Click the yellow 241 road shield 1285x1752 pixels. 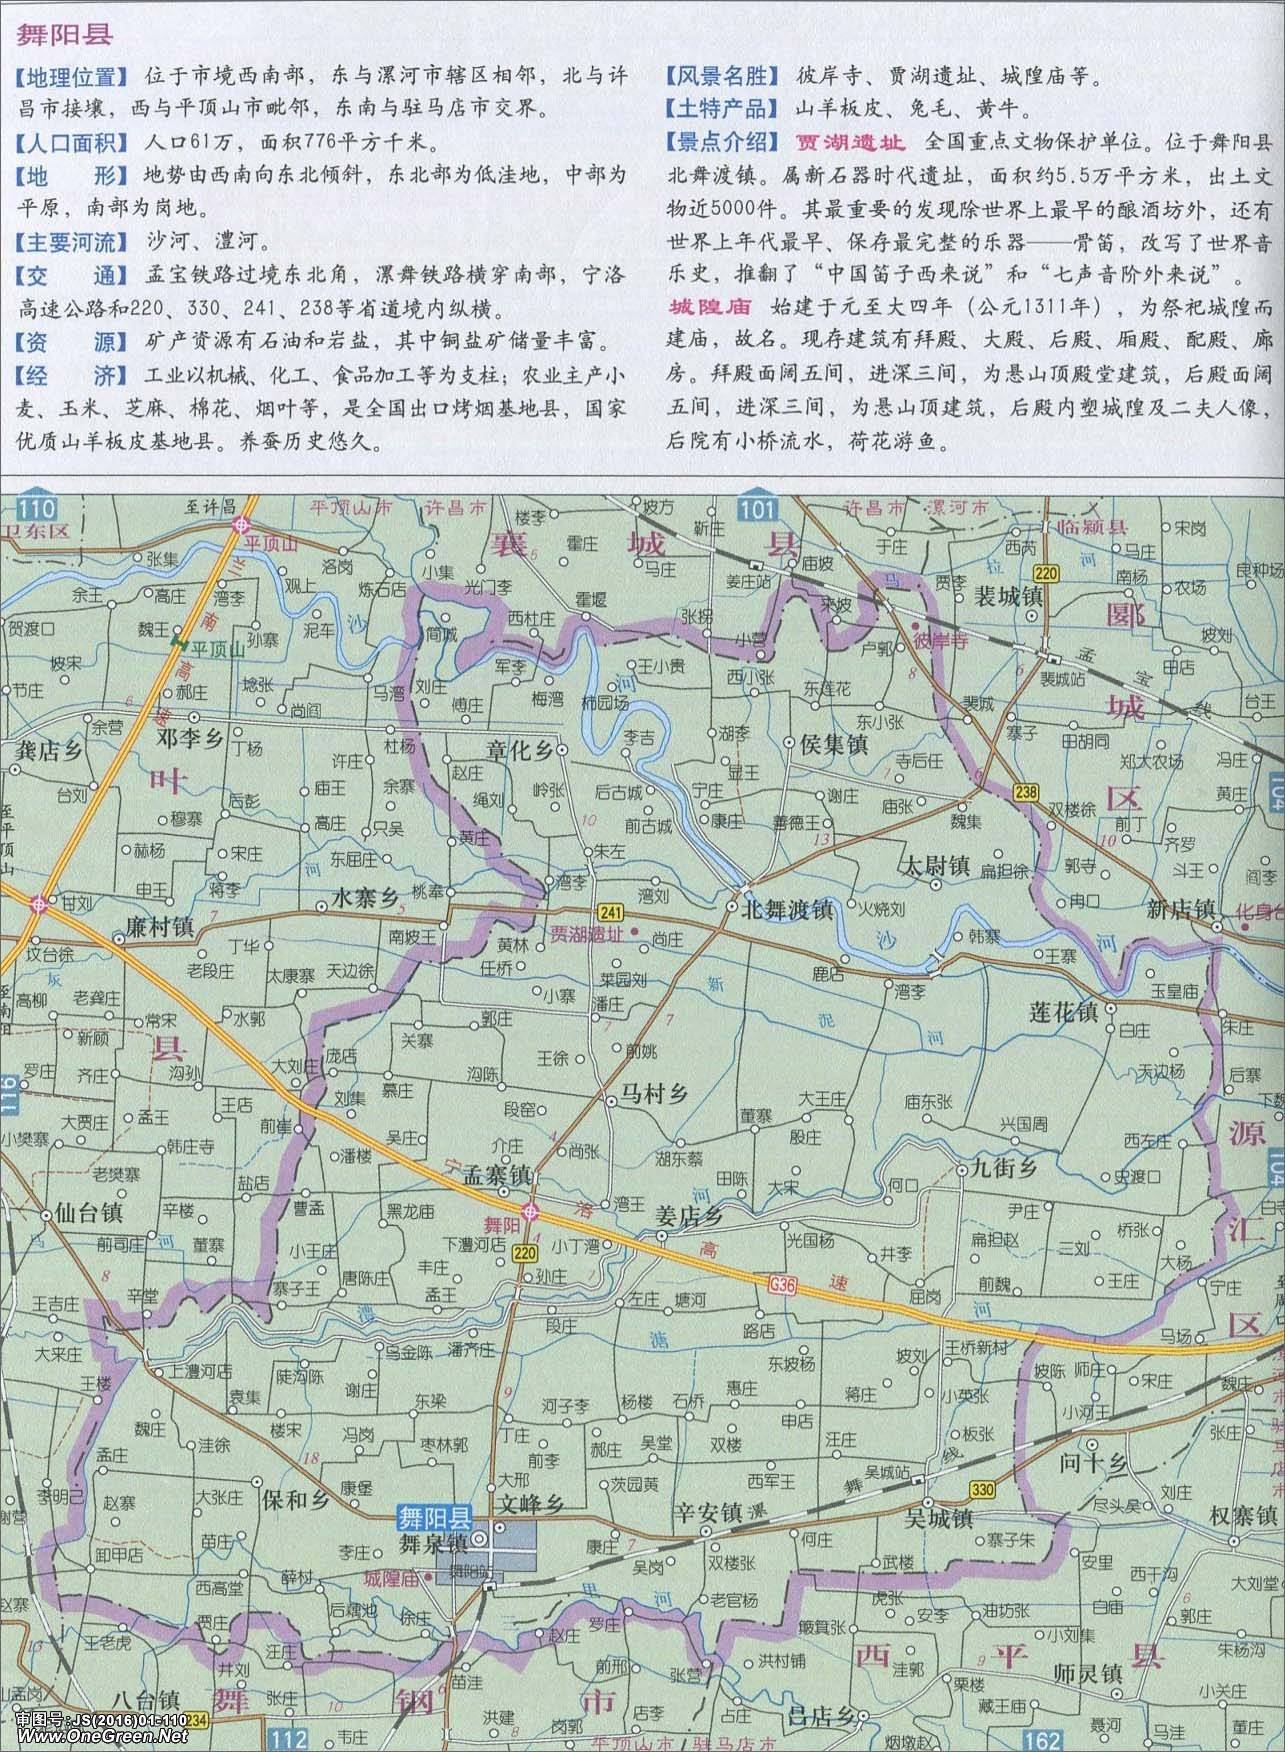point(612,911)
